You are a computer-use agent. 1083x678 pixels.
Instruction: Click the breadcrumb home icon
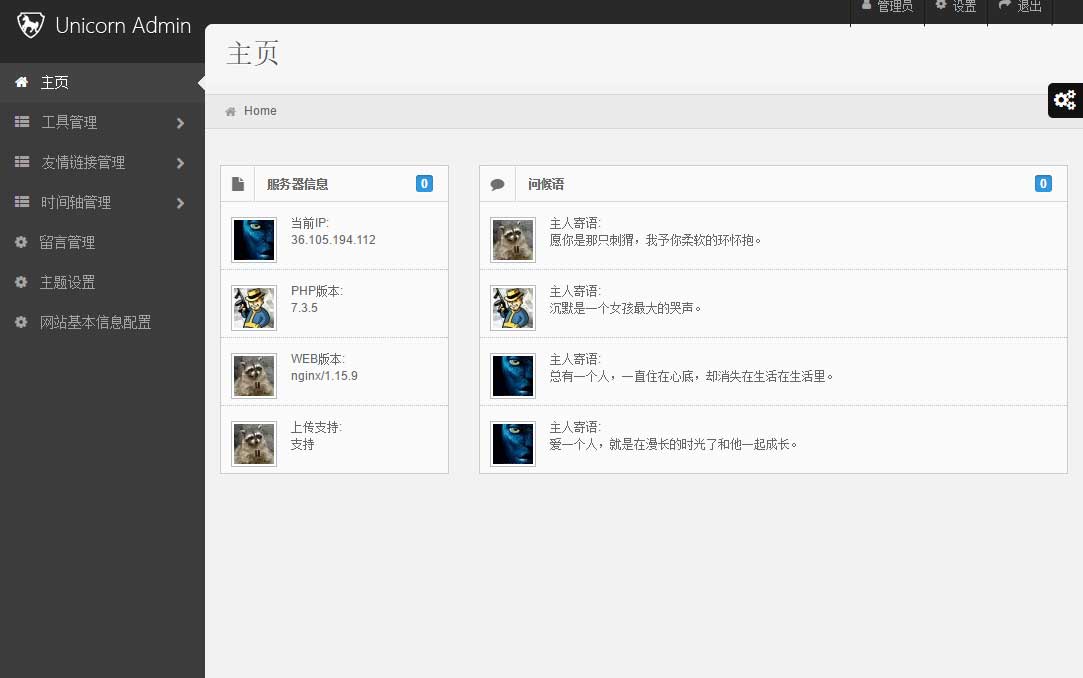point(230,110)
